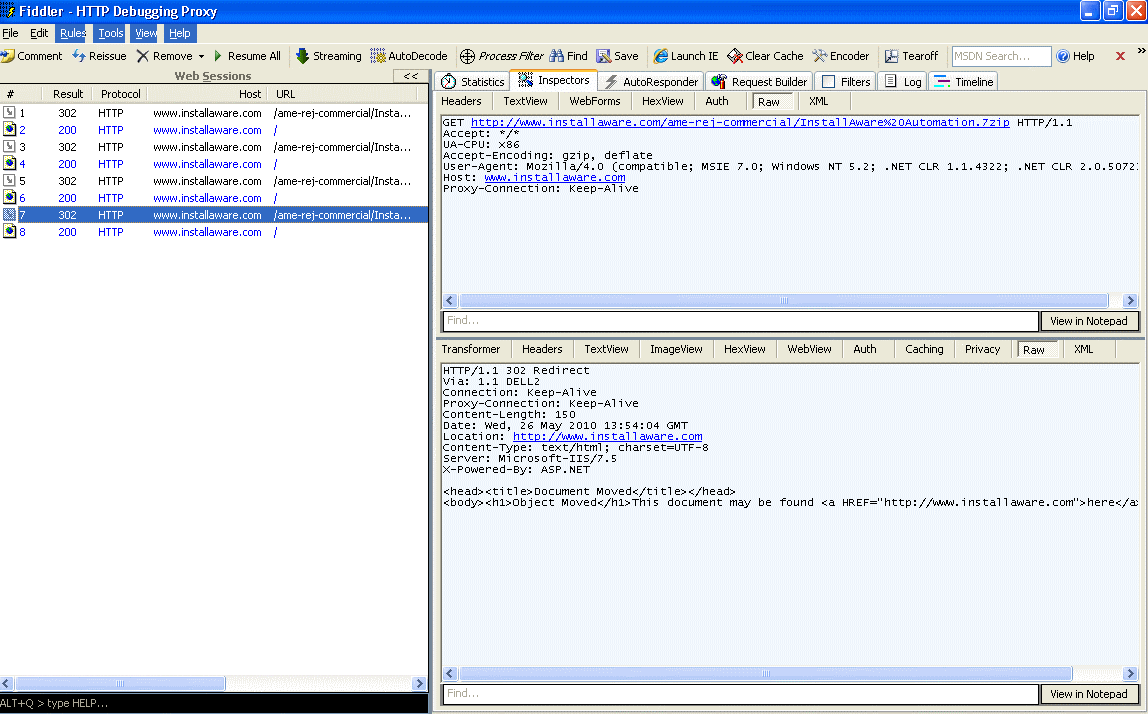Screen dimensions: 1148x714
Task: Click the Clear Cache icon
Action: [735, 56]
